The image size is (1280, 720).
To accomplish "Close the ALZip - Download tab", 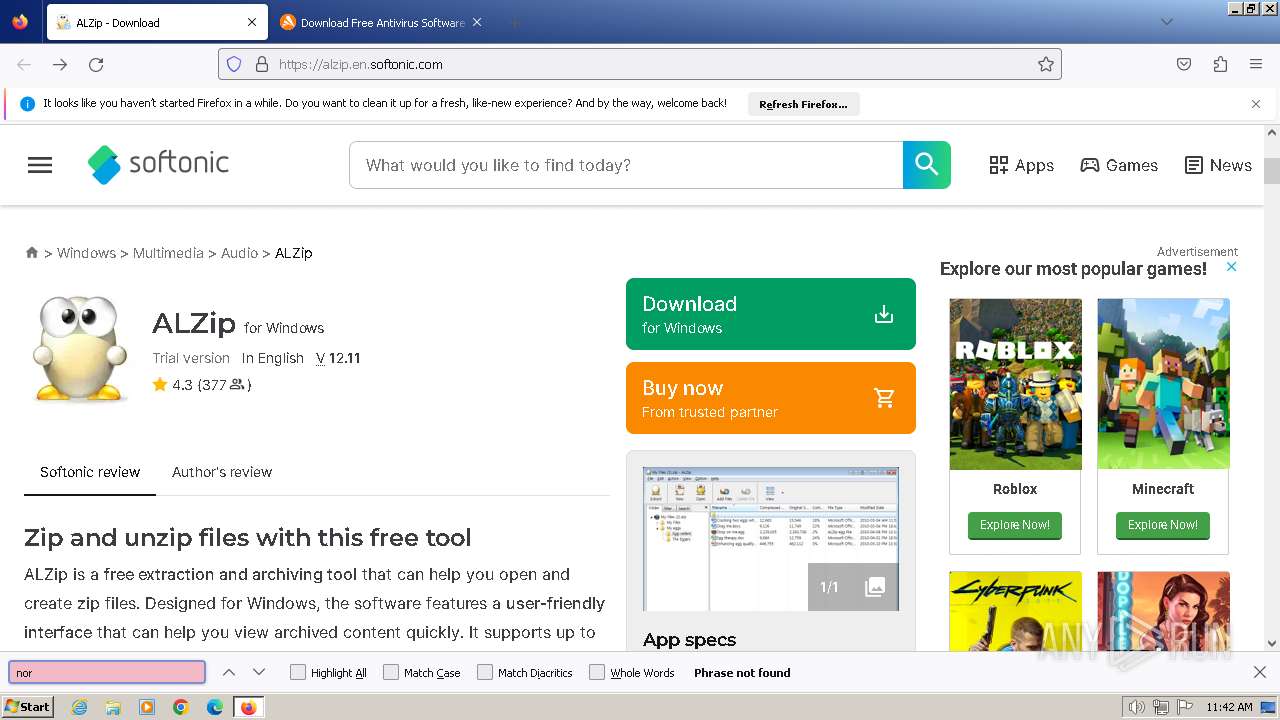I will tap(252, 22).
